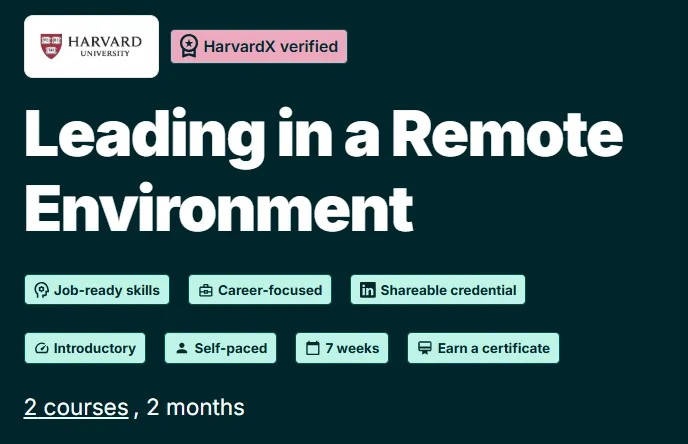Select the Self-paced label
Image resolution: width=688 pixels, height=444 pixels.
click(231, 348)
